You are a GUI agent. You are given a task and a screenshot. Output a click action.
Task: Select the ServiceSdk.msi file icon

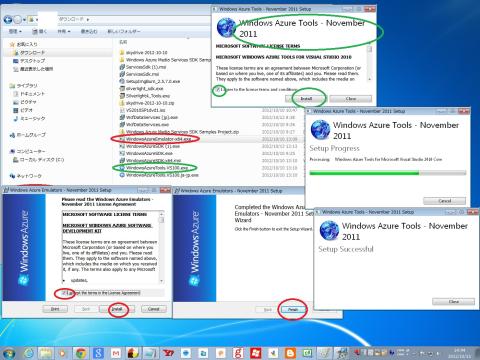click(122, 74)
